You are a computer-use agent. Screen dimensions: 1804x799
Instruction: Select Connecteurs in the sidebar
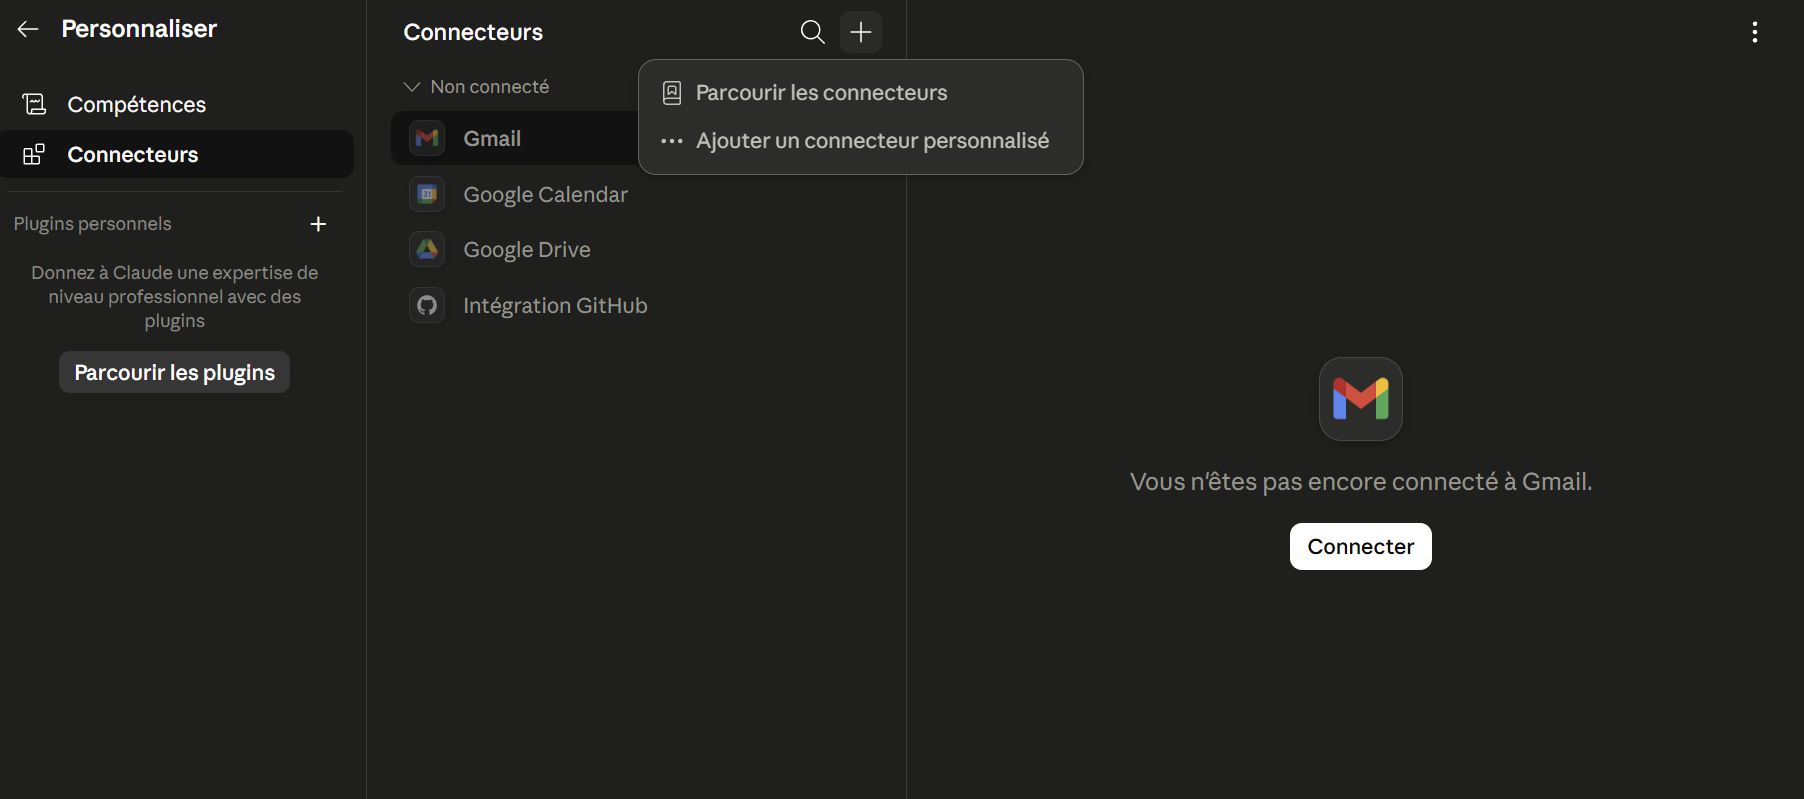coord(177,154)
